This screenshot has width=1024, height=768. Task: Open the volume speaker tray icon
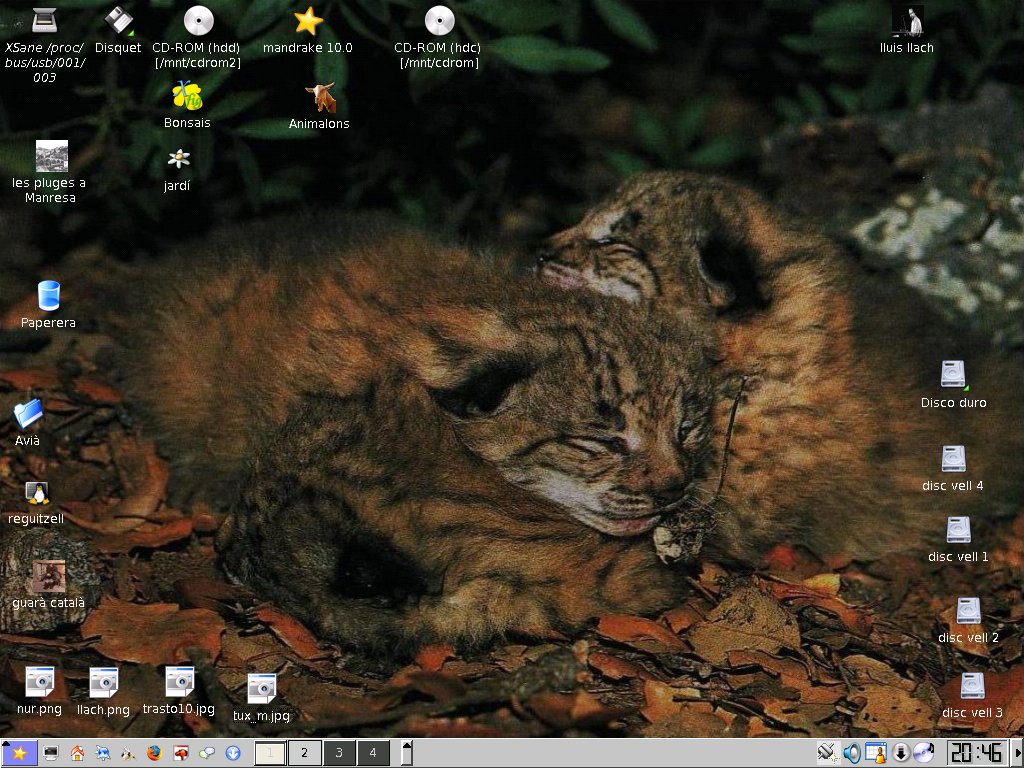pos(852,753)
